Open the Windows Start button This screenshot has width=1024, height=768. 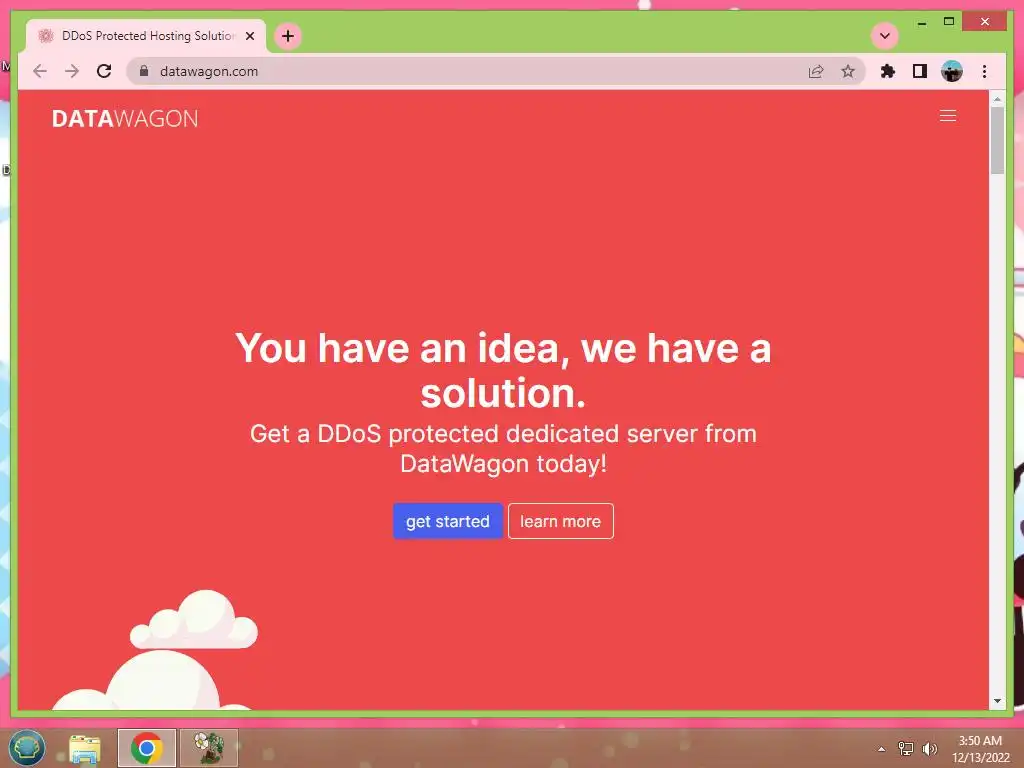(x=26, y=748)
